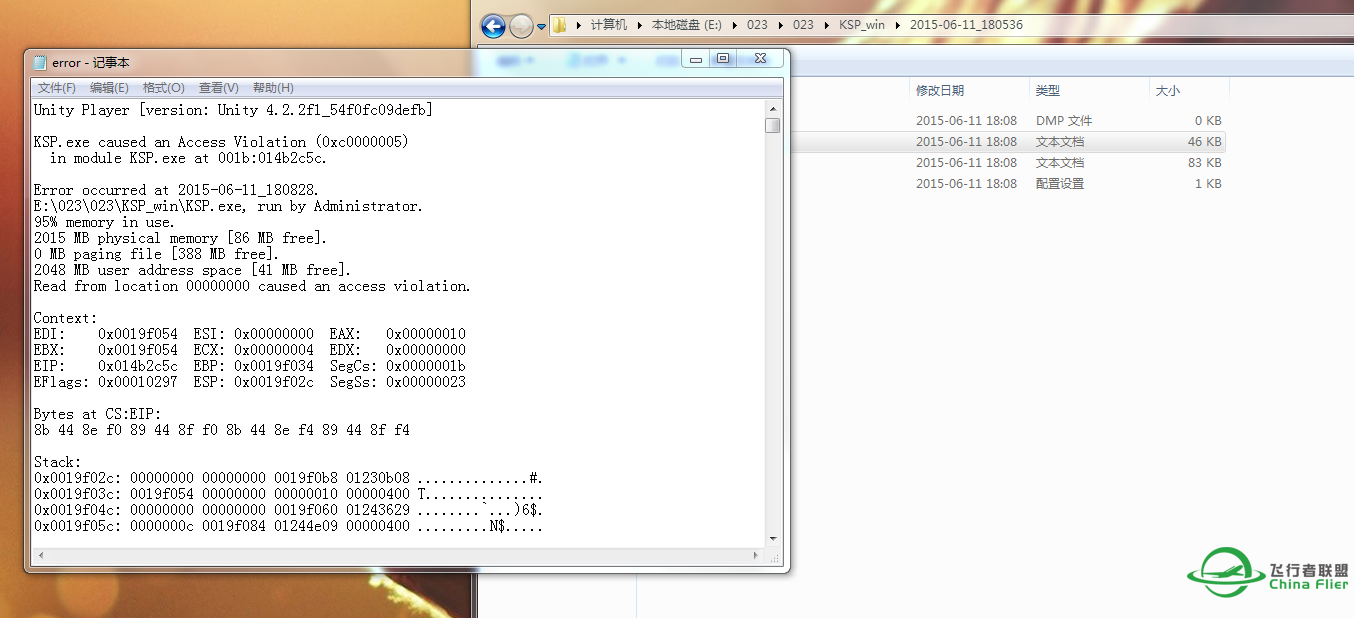Open the recent pages dropdown beside the forward button
1354x618 pixels.
(541, 27)
